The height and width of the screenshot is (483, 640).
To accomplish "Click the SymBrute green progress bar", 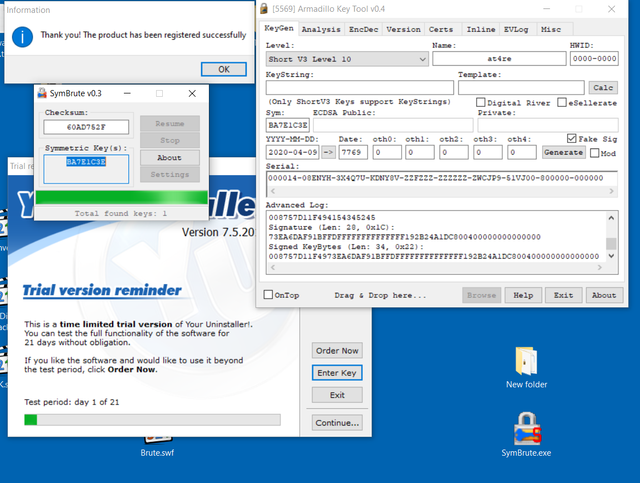I will pos(122,198).
